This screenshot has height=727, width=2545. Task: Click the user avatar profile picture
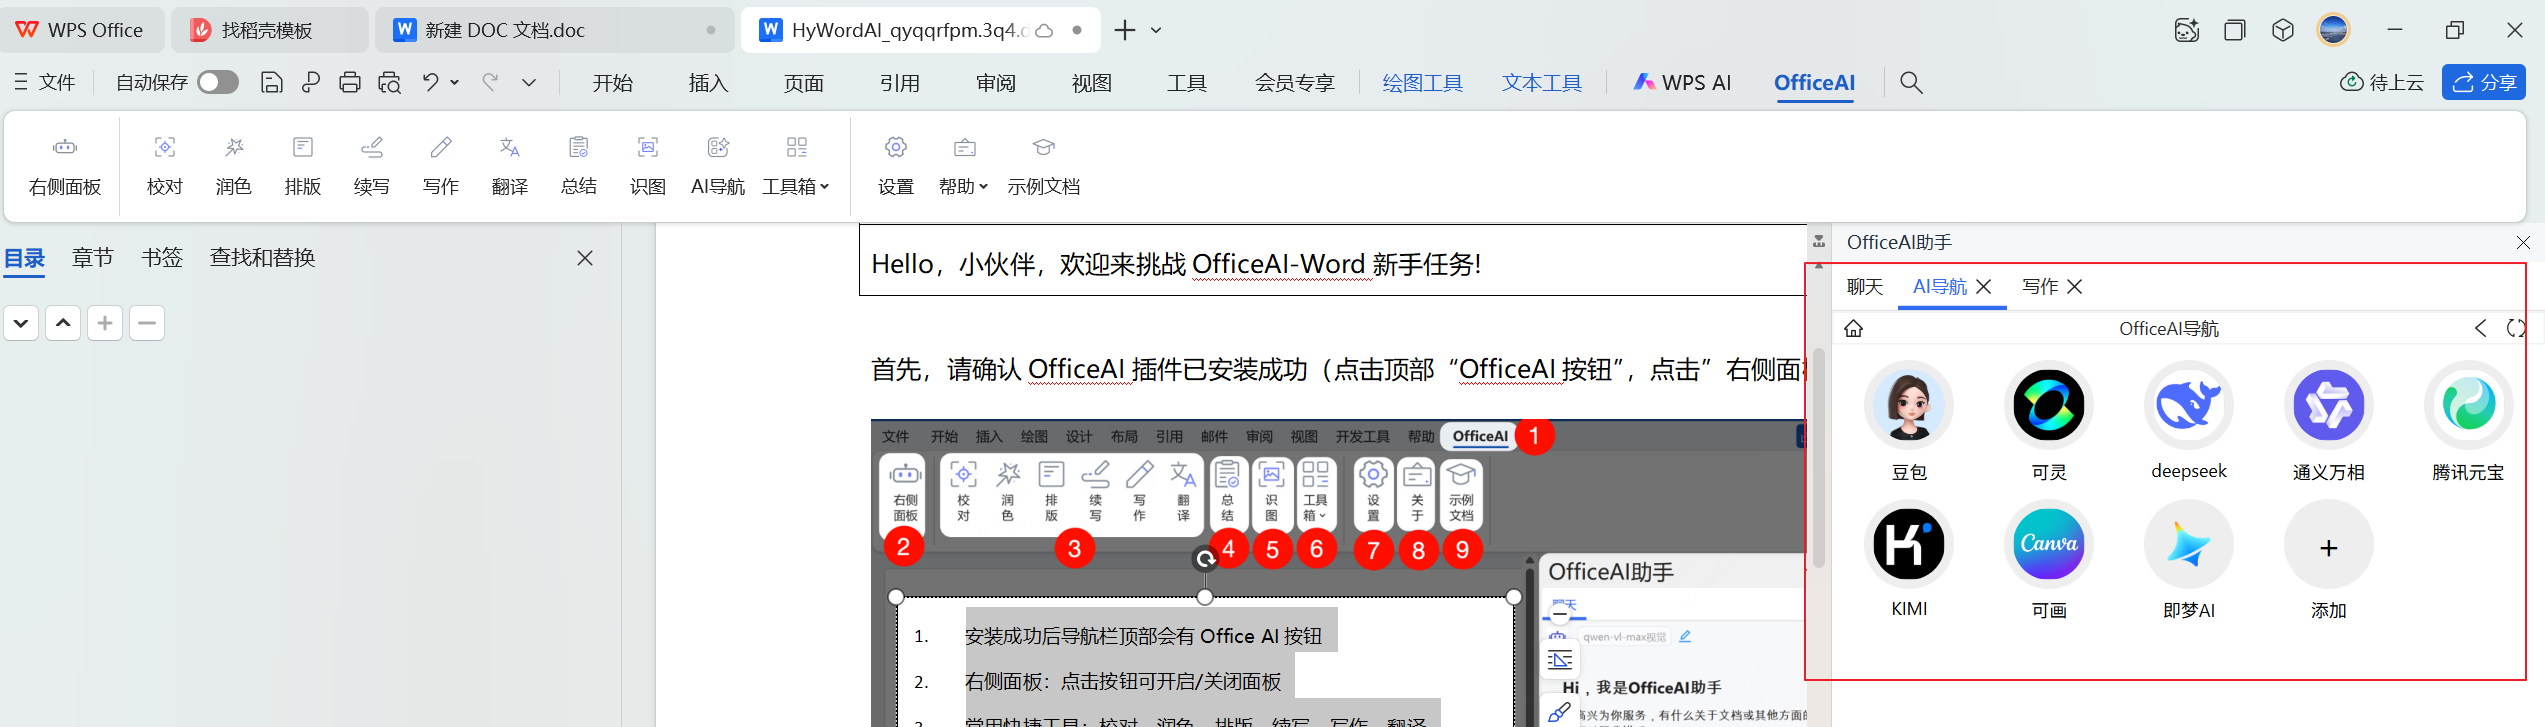point(2333,30)
